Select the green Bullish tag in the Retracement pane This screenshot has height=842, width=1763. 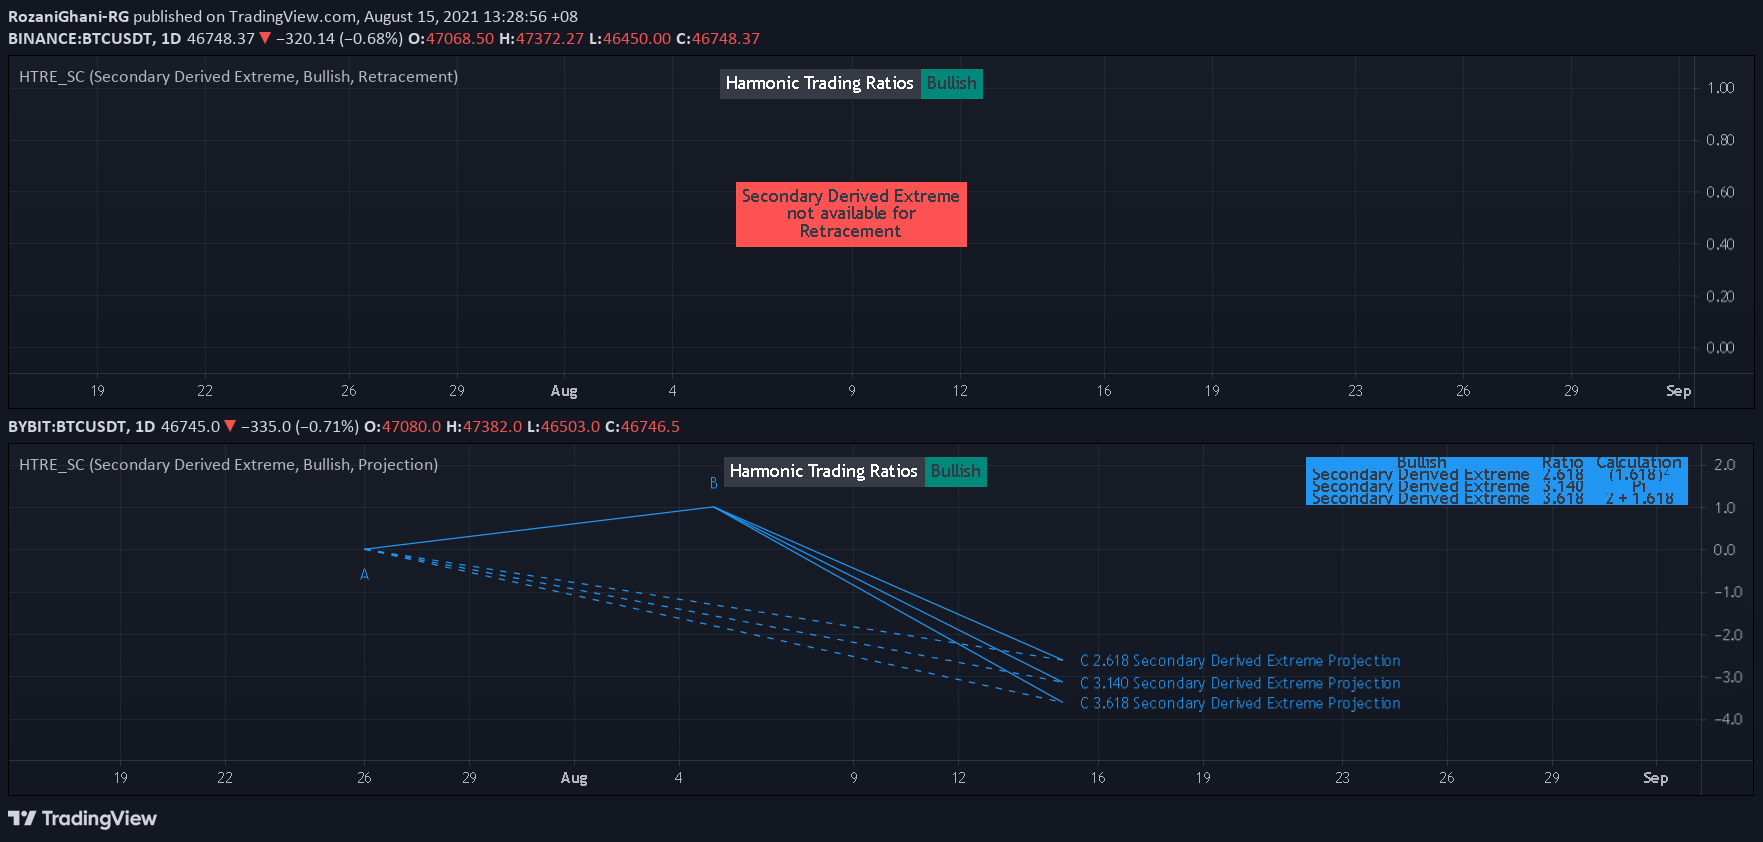952,84
